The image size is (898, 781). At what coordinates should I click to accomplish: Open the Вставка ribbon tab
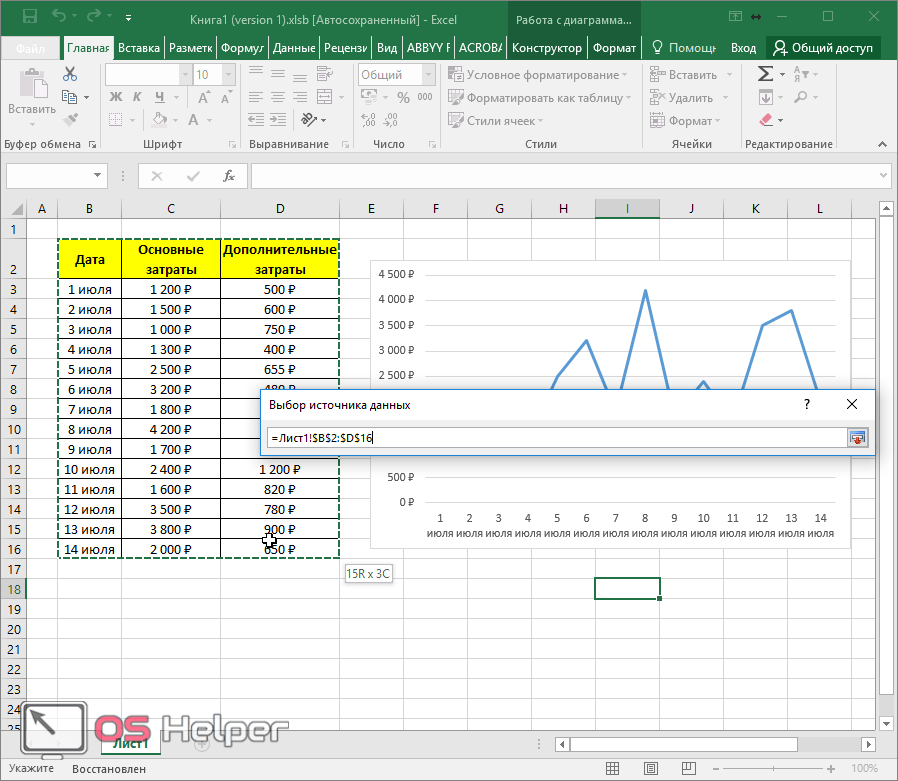pos(138,48)
